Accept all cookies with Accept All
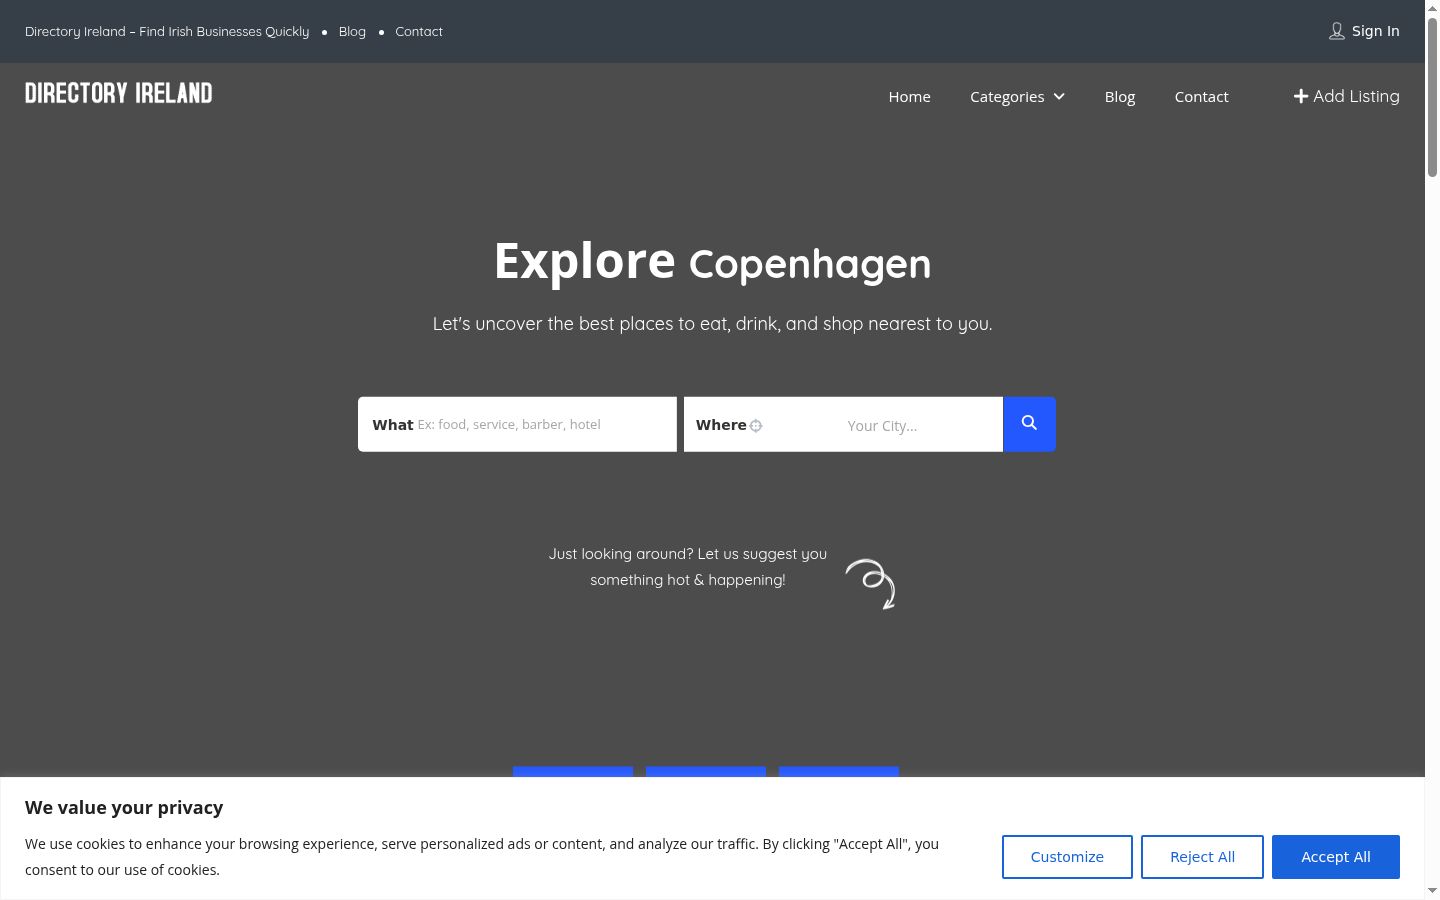This screenshot has width=1440, height=900. pos(1336,857)
